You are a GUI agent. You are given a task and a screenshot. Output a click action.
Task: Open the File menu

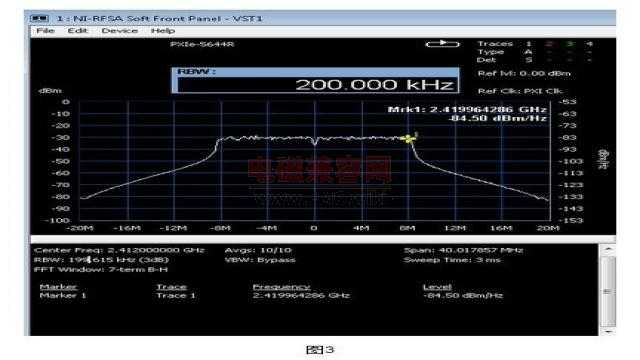(45, 31)
